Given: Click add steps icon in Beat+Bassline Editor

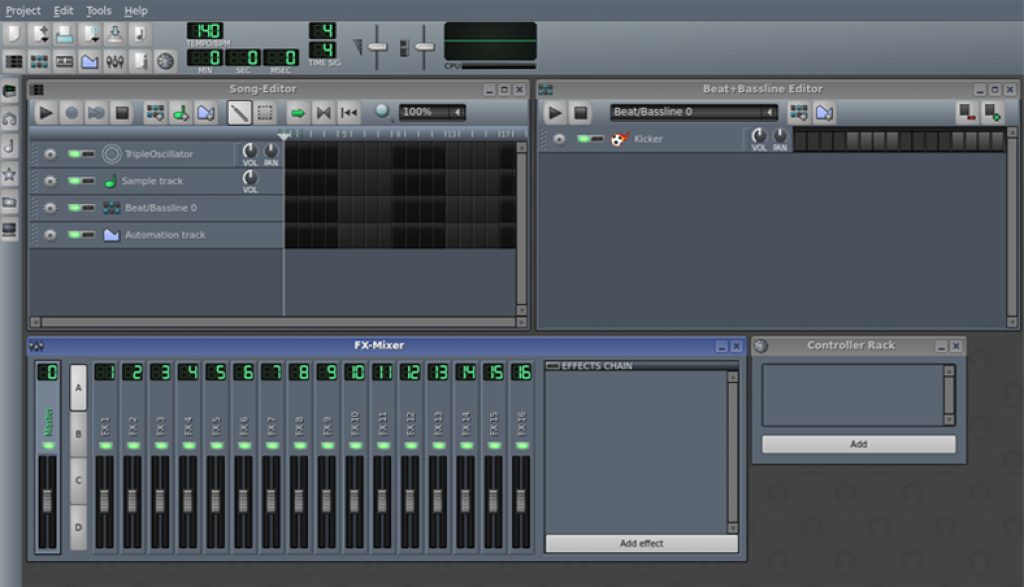Looking at the screenshot, I should 993,112.
